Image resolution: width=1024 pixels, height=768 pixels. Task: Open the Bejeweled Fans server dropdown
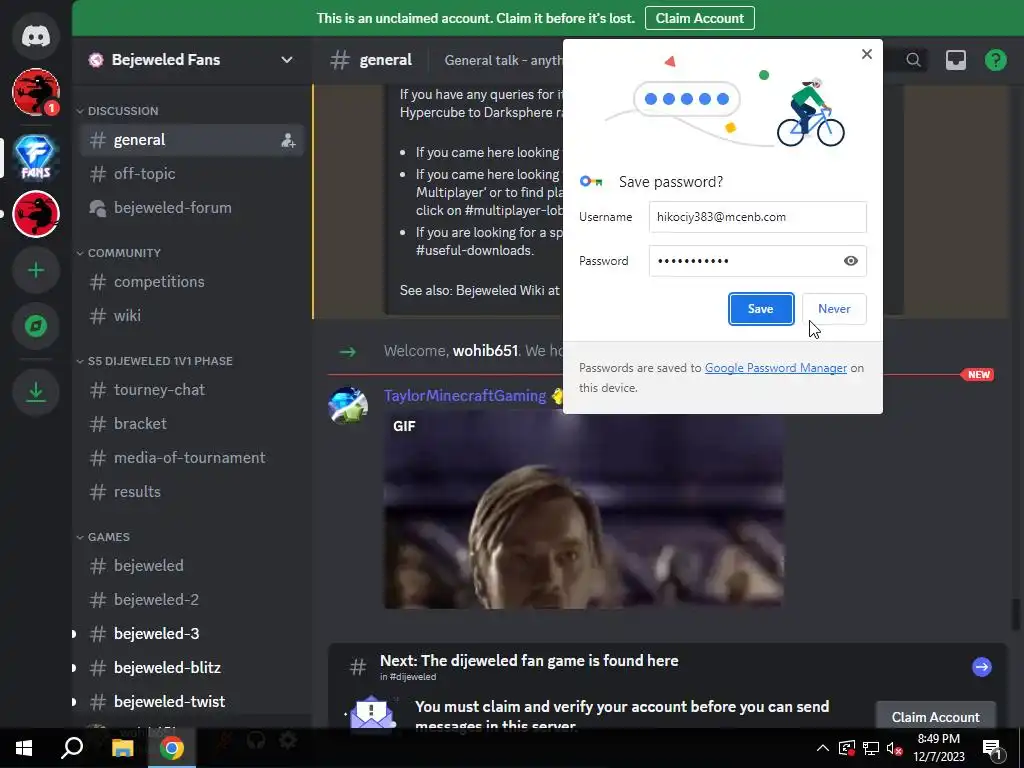coord(287,60)
